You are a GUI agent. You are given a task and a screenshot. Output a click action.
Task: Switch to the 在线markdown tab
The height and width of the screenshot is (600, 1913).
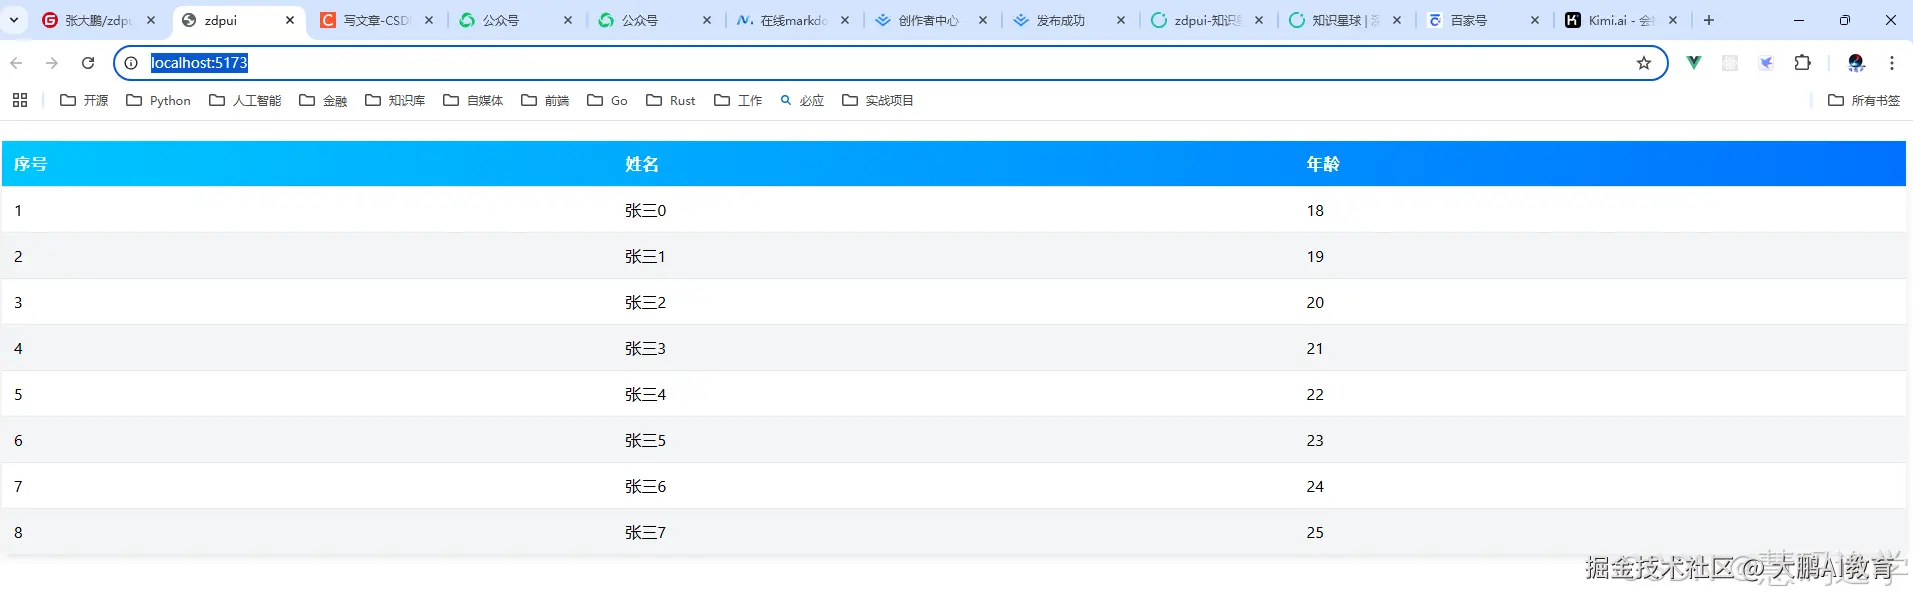coord(792,20)
